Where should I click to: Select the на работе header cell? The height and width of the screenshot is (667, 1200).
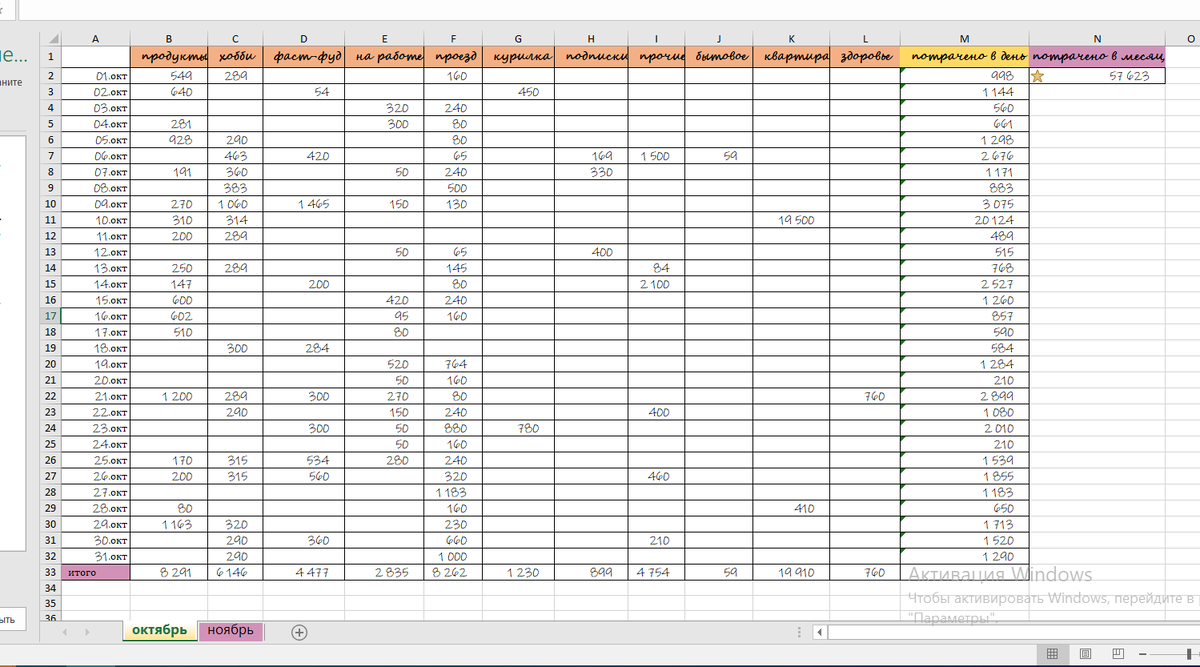[x=384, y=57]
